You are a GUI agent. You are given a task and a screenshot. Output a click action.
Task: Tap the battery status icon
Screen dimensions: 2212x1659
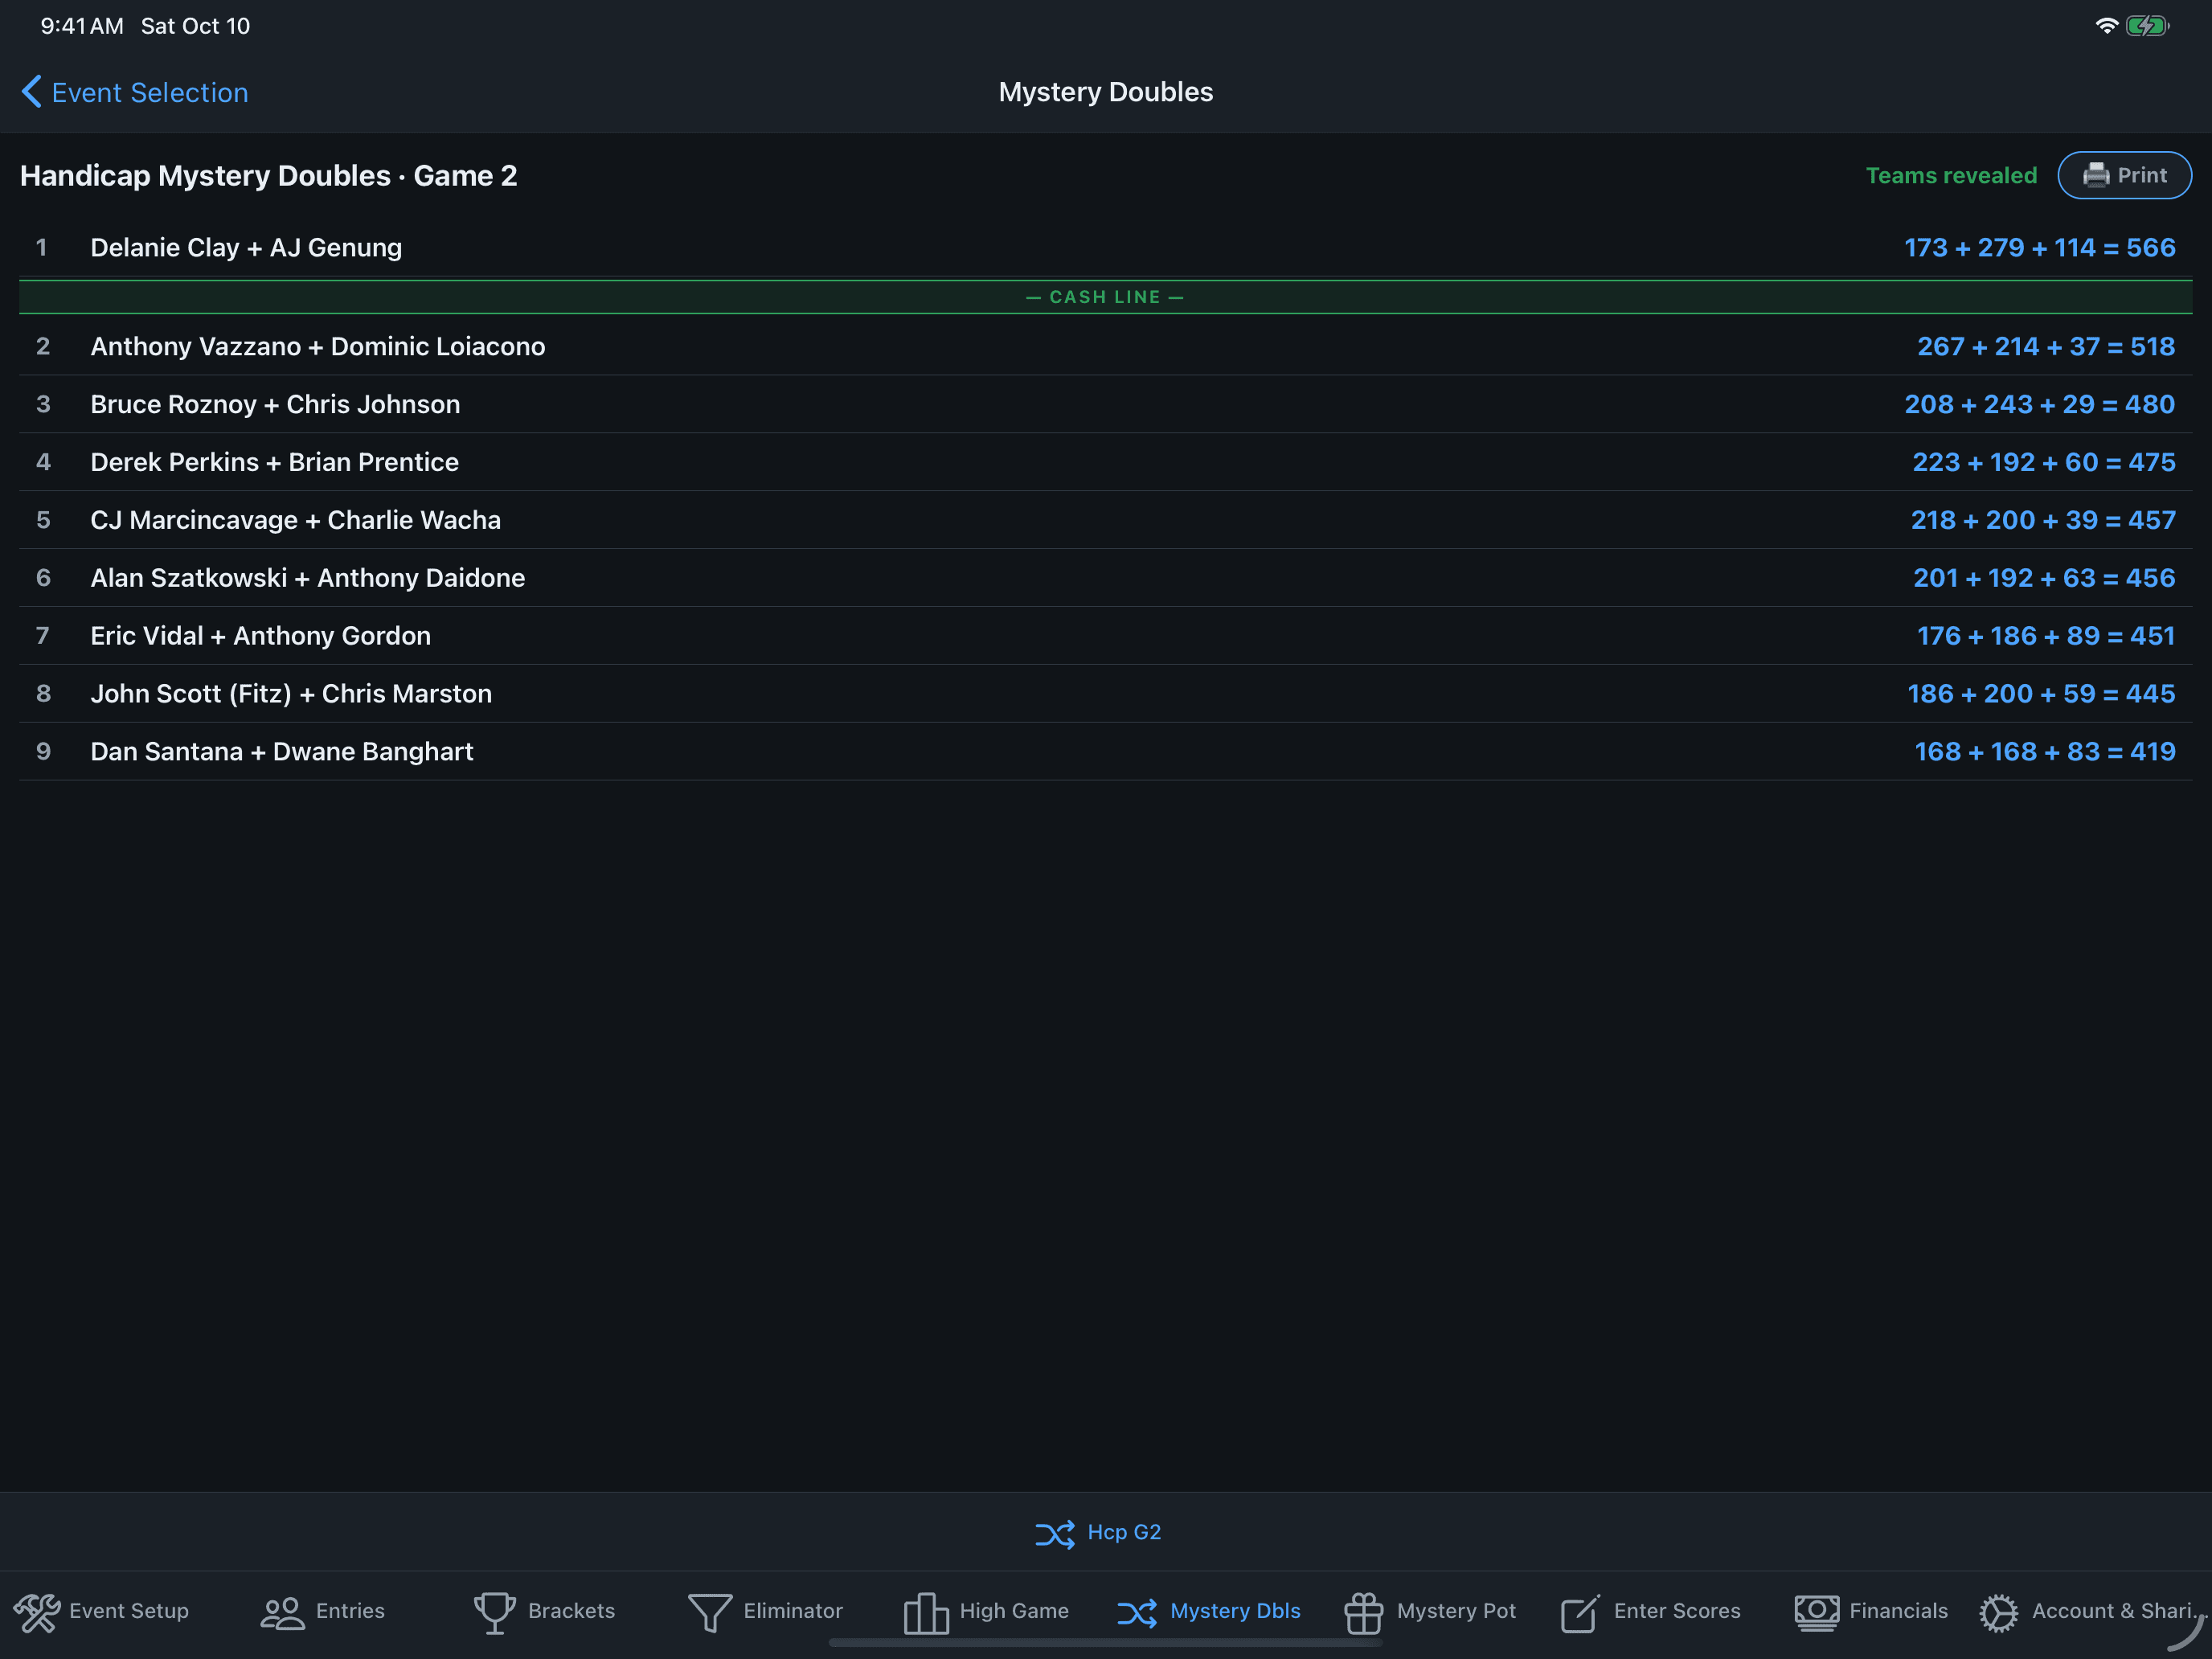click(2147, 26)
